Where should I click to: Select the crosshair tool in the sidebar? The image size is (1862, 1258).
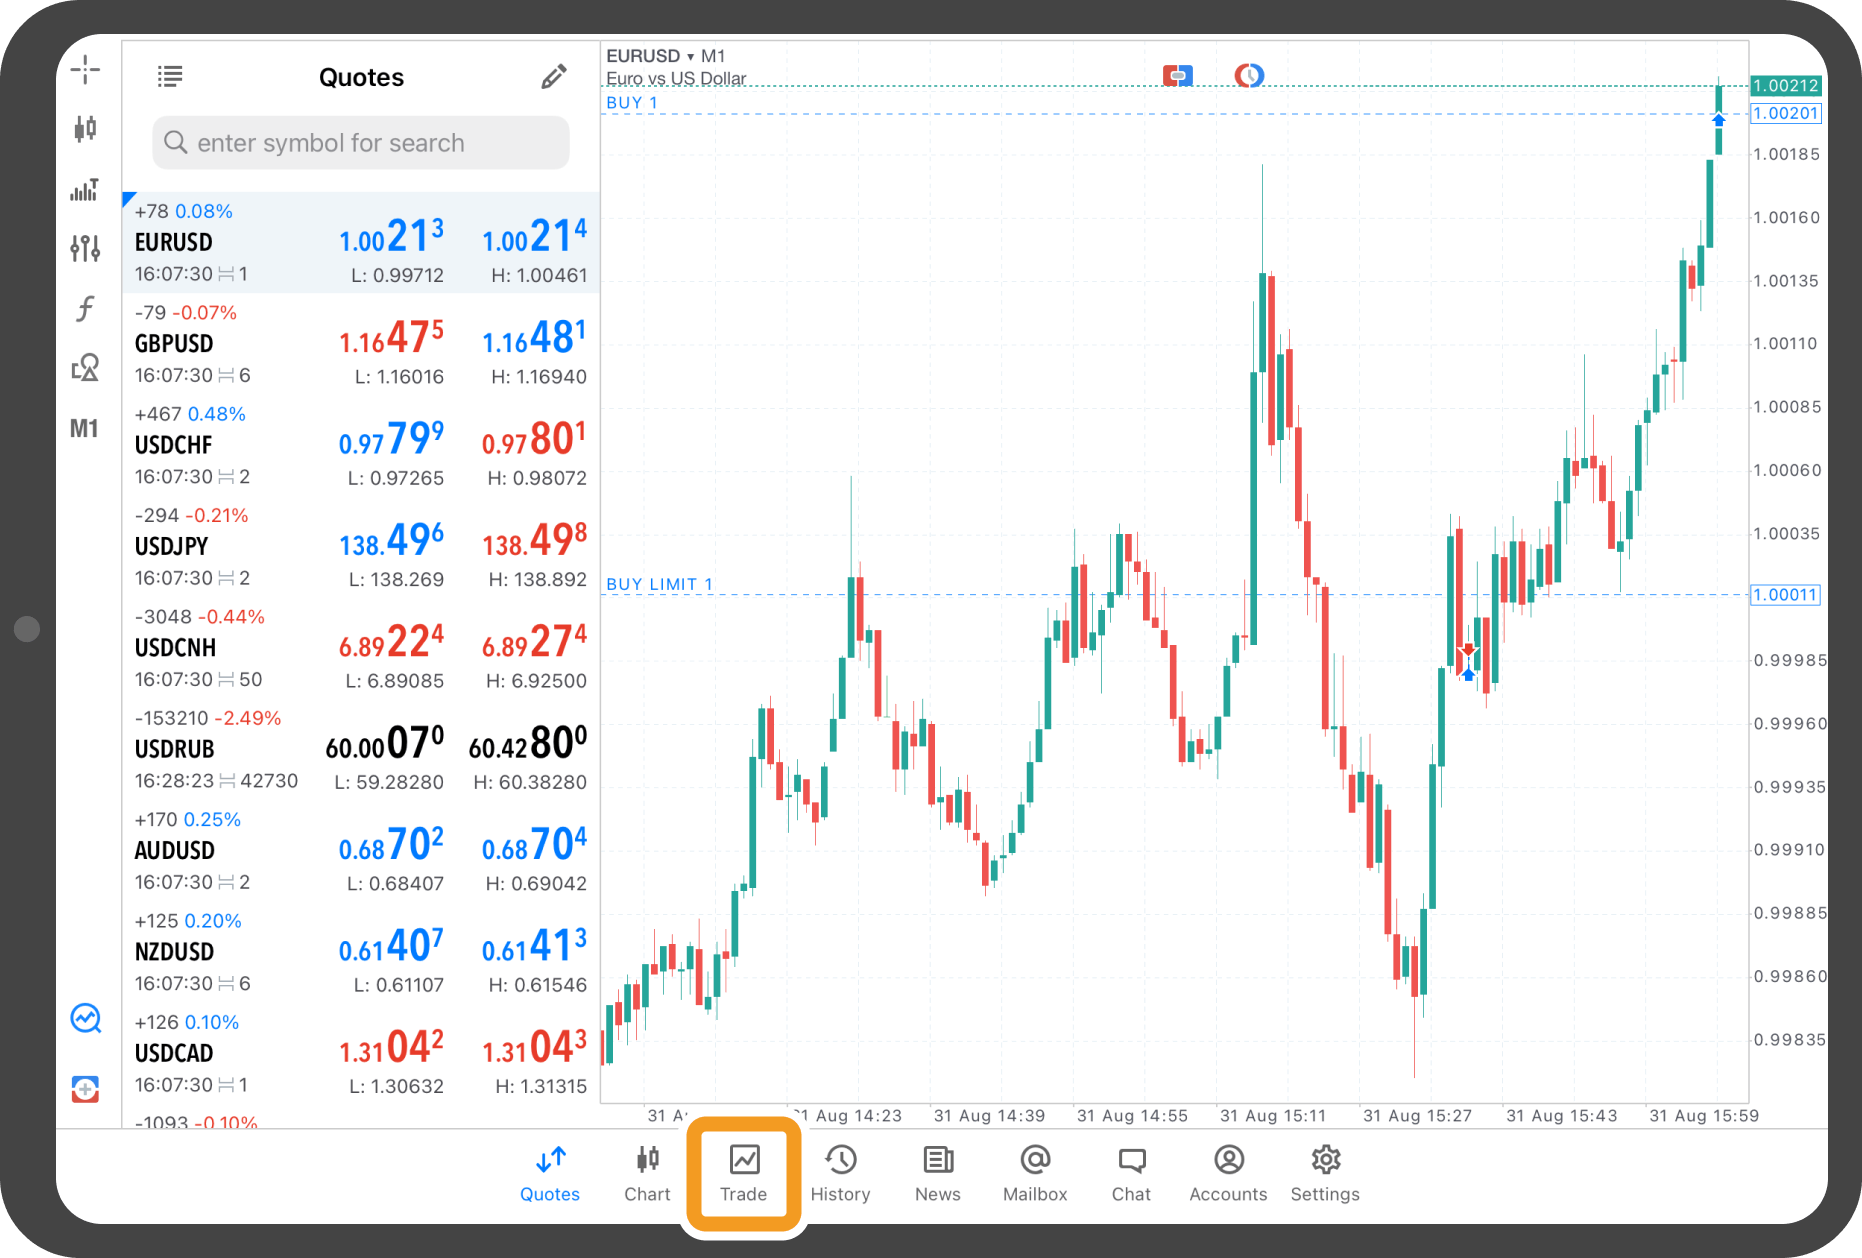click(x=85, y=70)
